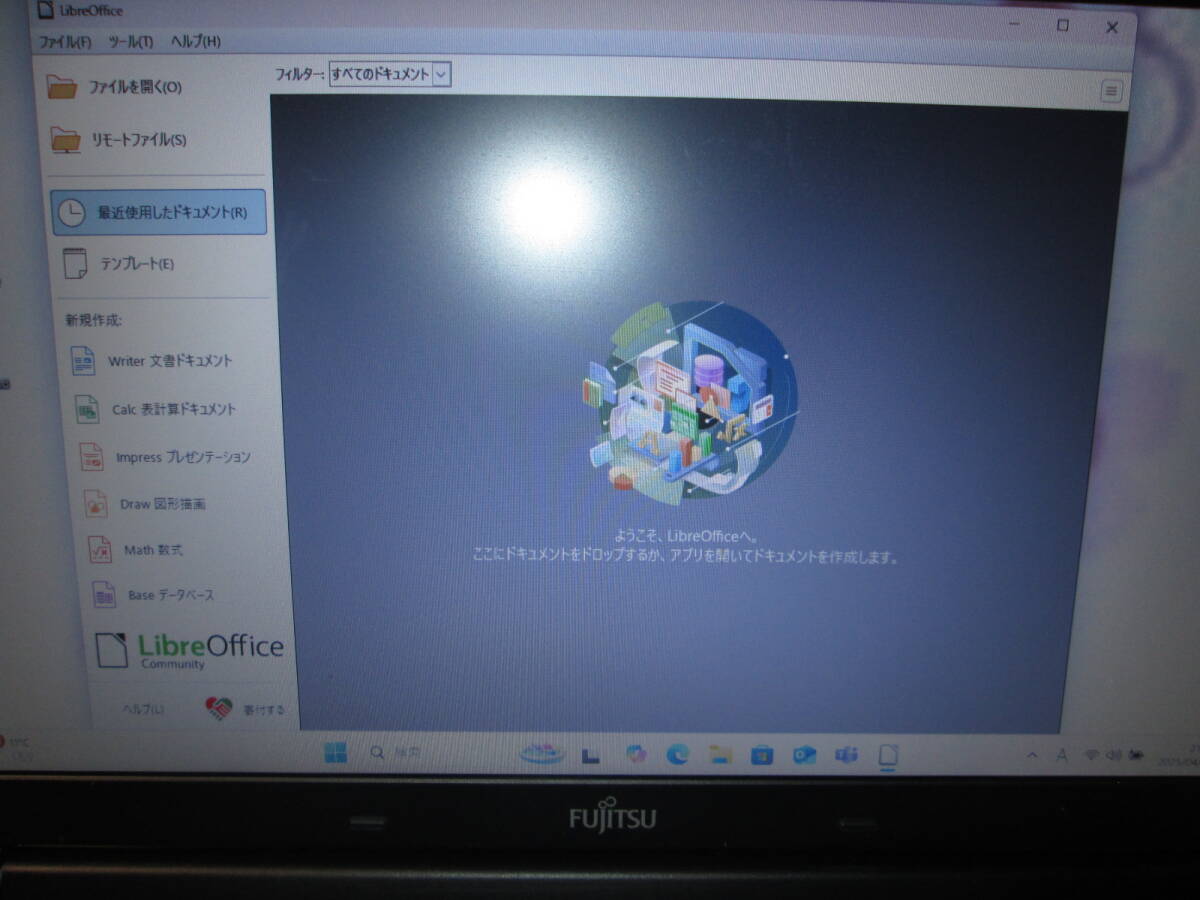Open the ファイル(F) menu
The width and height of the screenshot is (1200, 900).
click(65, 42)
